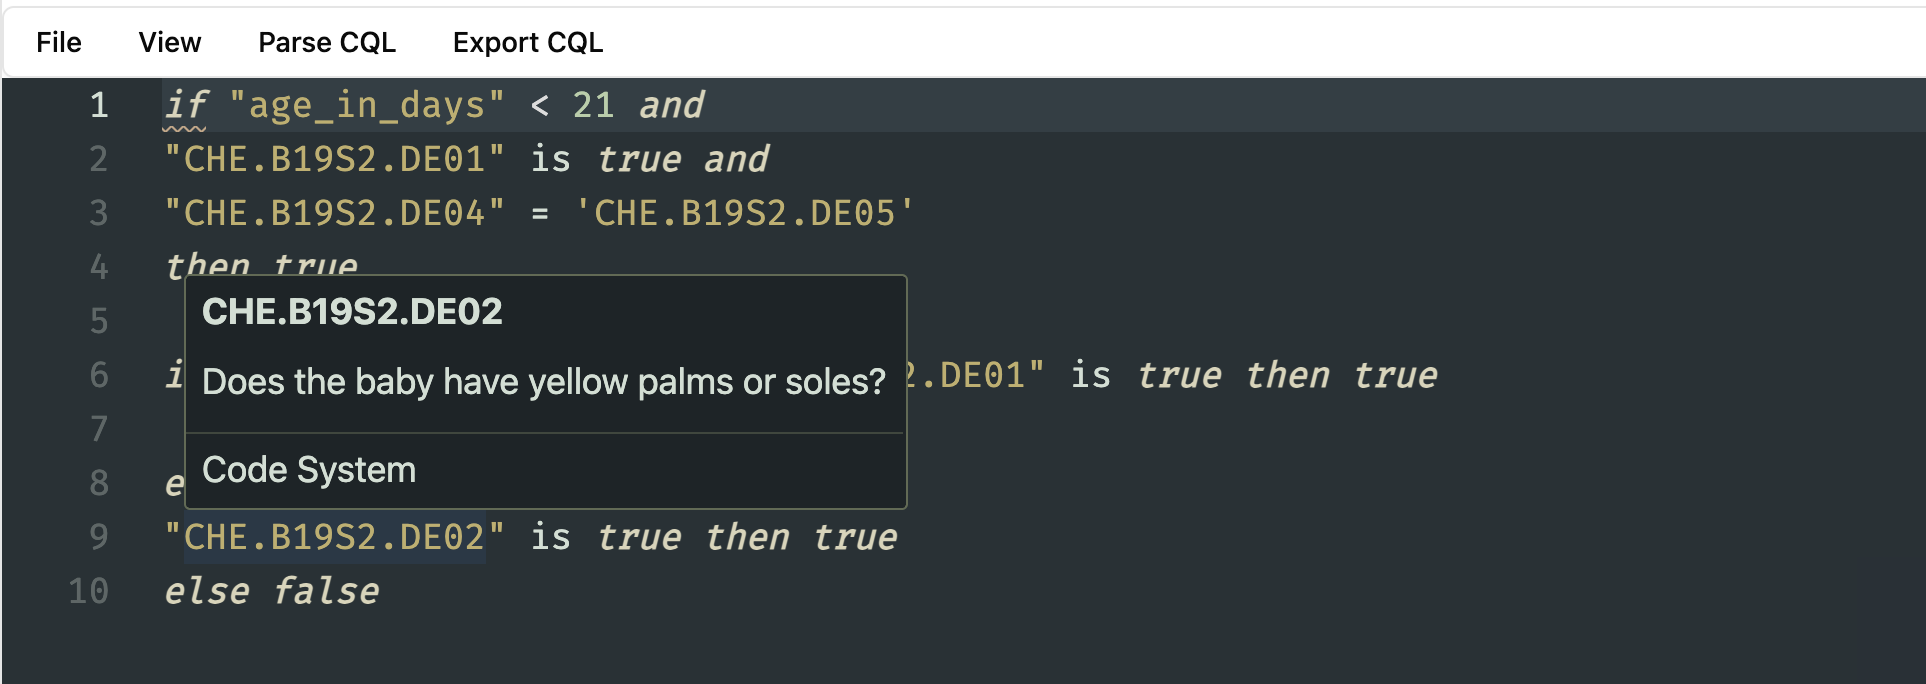Viewport: 1926px width, 684px height.
Task: Click tooltip title CHE.B19S2.DE02
Action: tap(352, 312)
